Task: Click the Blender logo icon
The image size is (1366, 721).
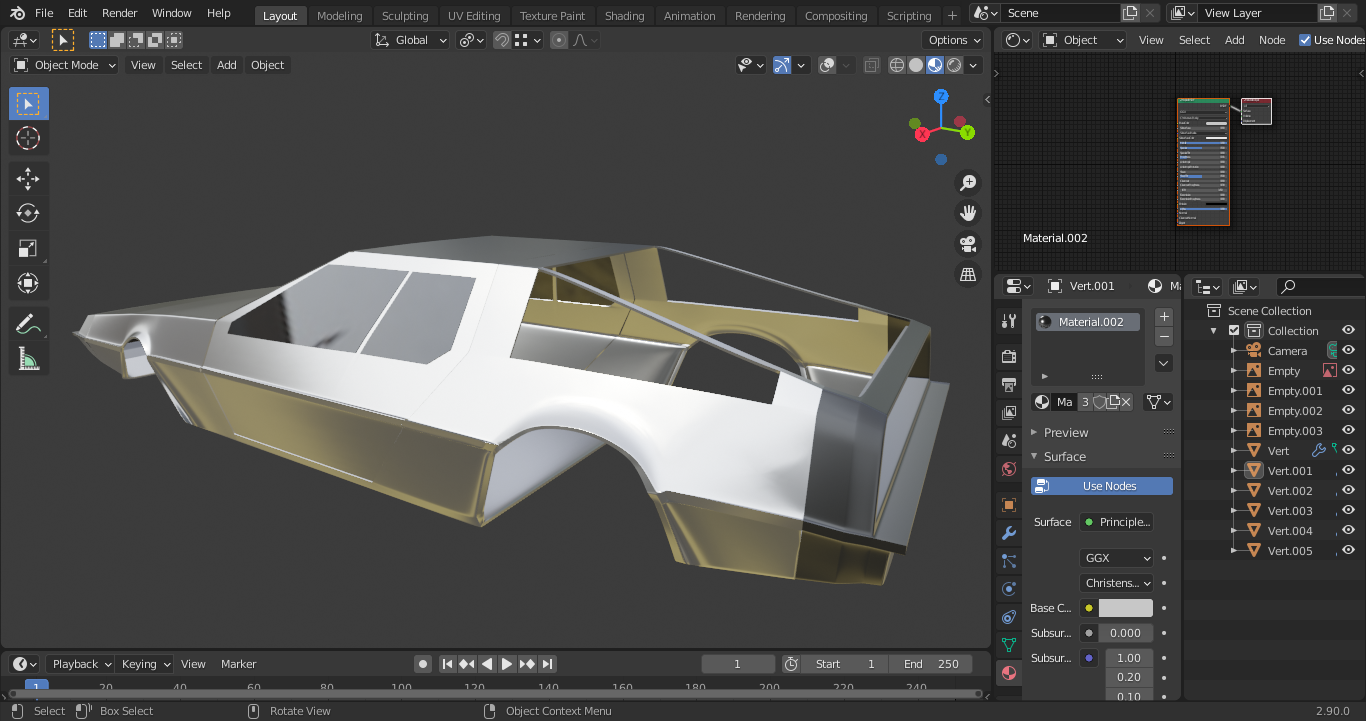Action: (17, 13)
